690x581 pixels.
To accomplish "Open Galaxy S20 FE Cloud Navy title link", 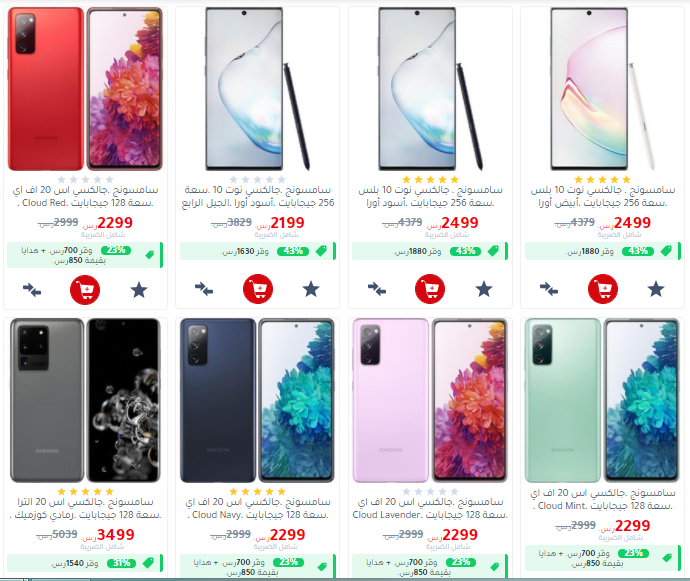I will (x=258, y=508).
